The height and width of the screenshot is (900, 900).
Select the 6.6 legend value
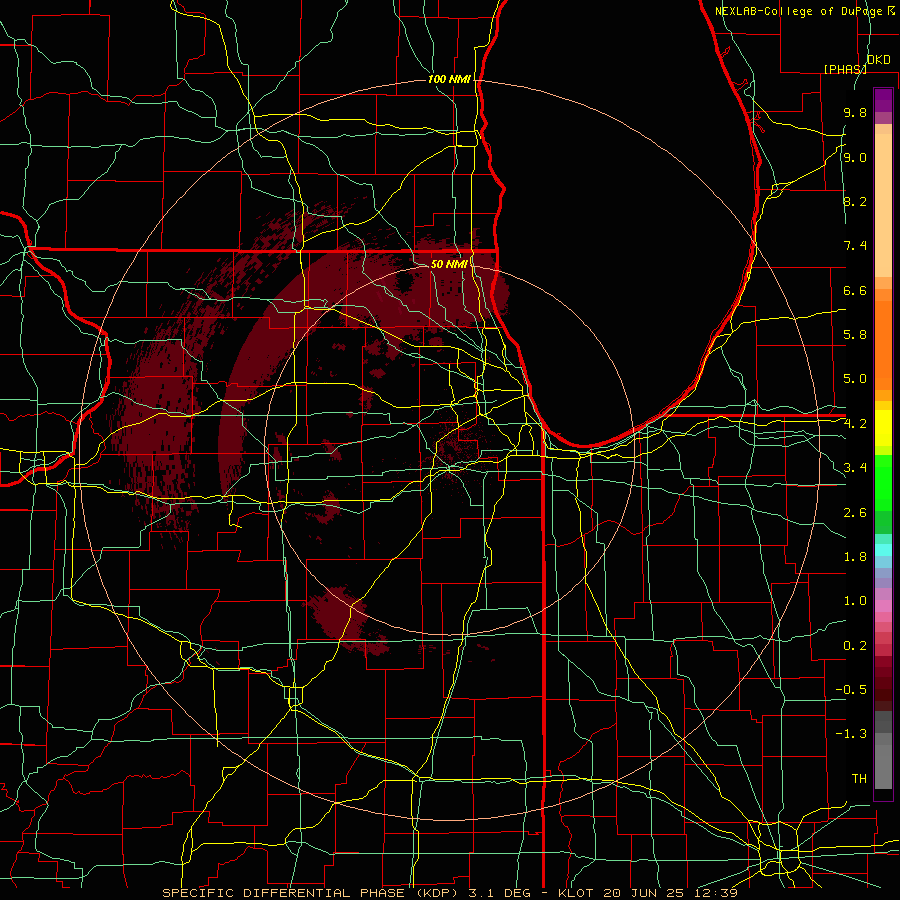(855, 290)
